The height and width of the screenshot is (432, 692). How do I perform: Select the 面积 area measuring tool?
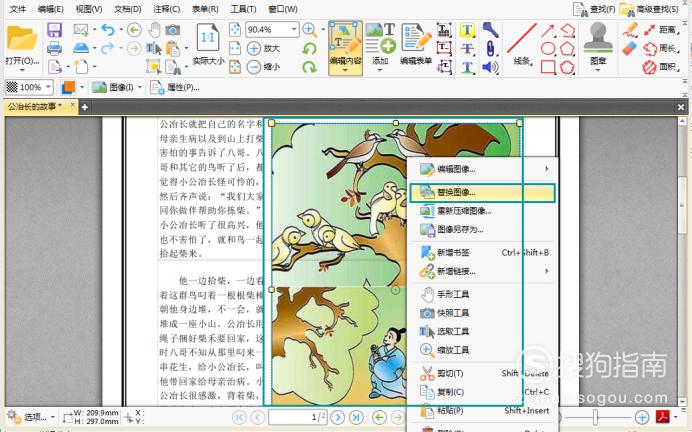[x=661, y=67]
